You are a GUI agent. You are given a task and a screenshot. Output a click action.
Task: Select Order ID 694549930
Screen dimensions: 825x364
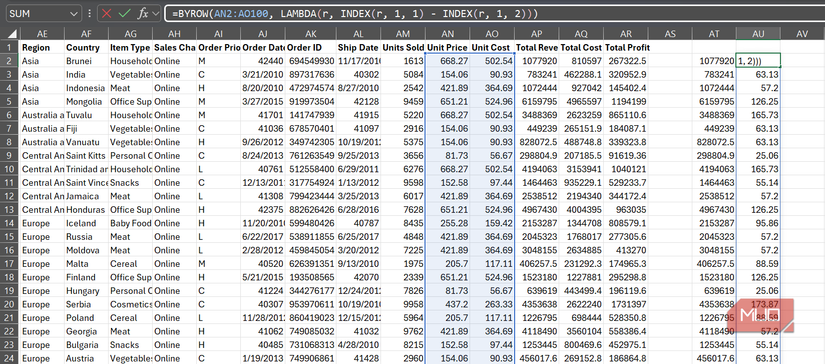click(310, 61)
